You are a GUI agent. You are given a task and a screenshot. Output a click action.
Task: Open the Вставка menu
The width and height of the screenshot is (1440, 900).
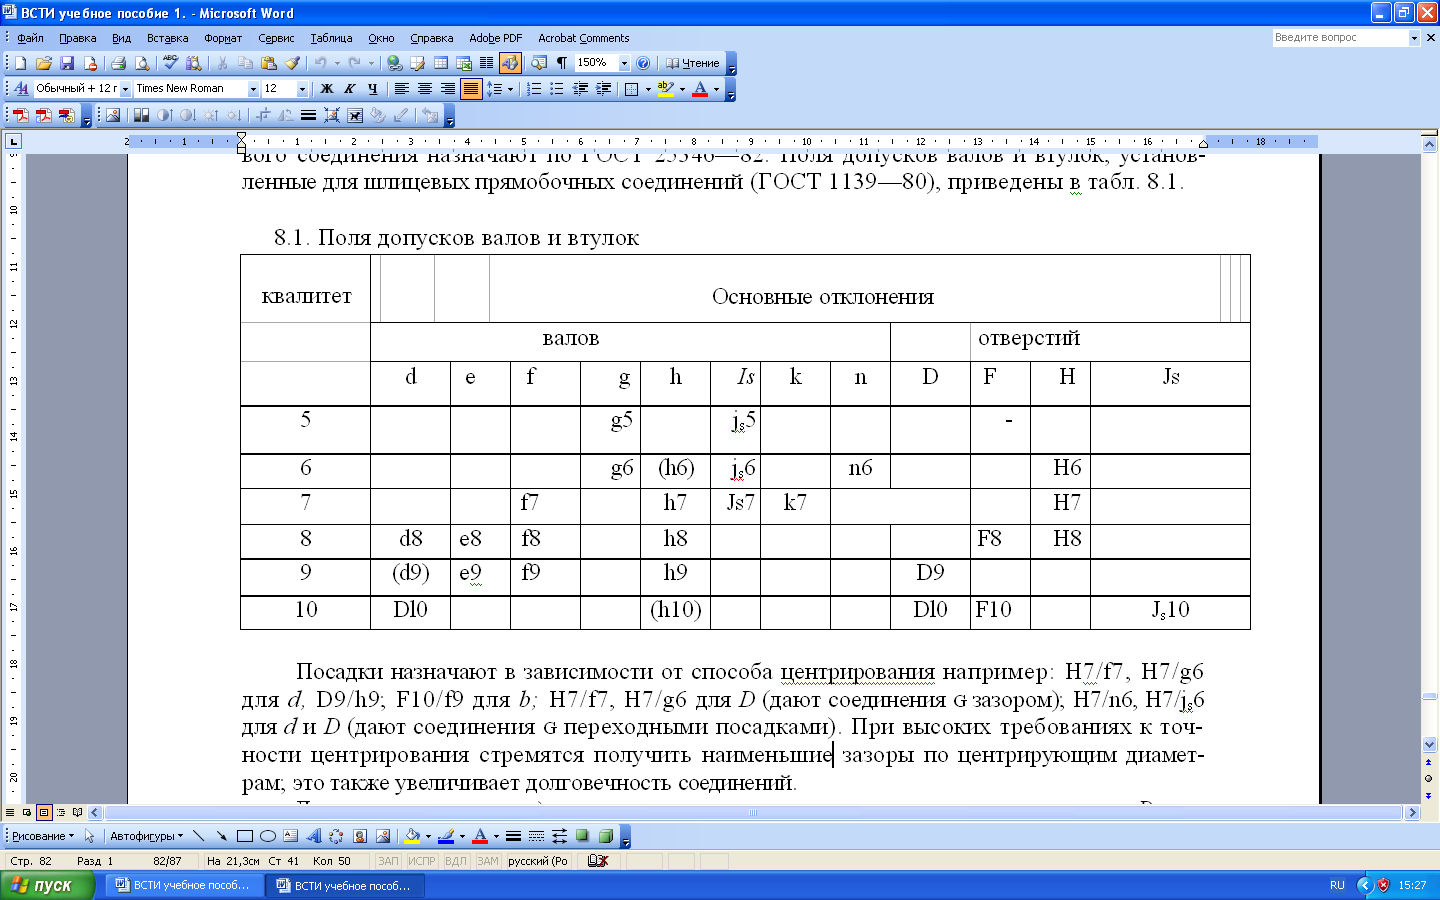point(167,38)
